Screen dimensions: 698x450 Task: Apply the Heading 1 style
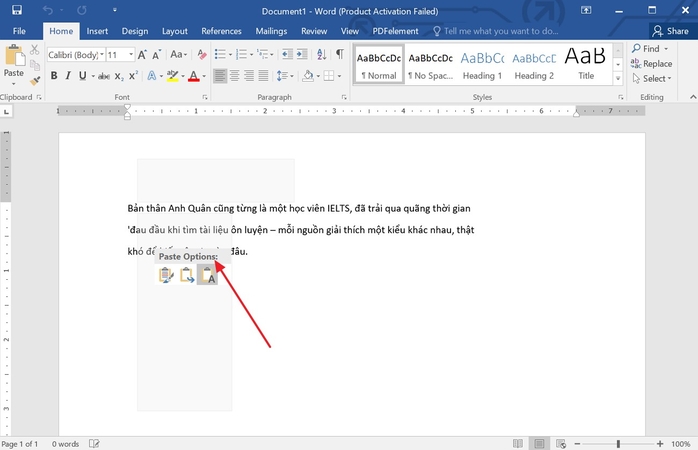(483, 65)
